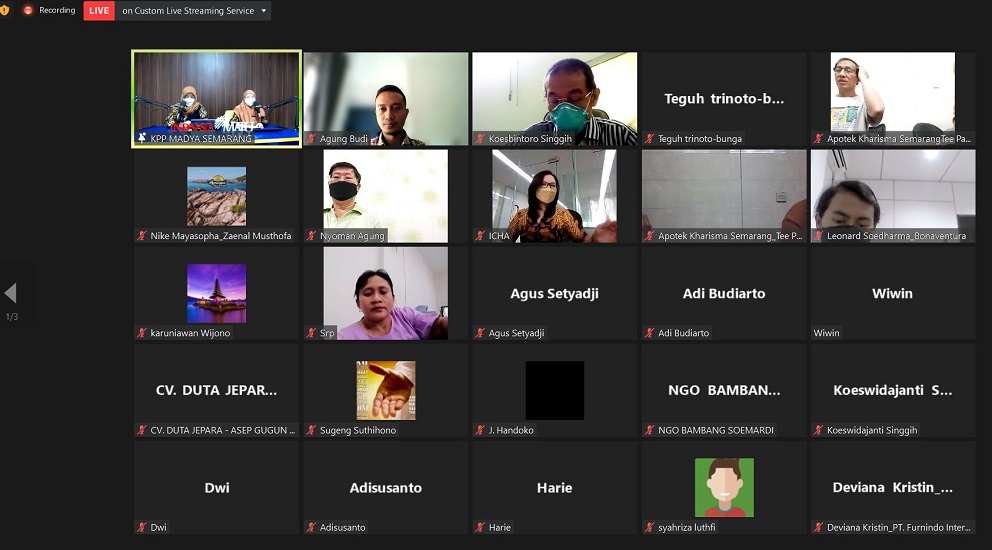The height and width of the screenshot is (550, 992).
Task: Go to previous gallery page arrow
Action: coord(11,293)
